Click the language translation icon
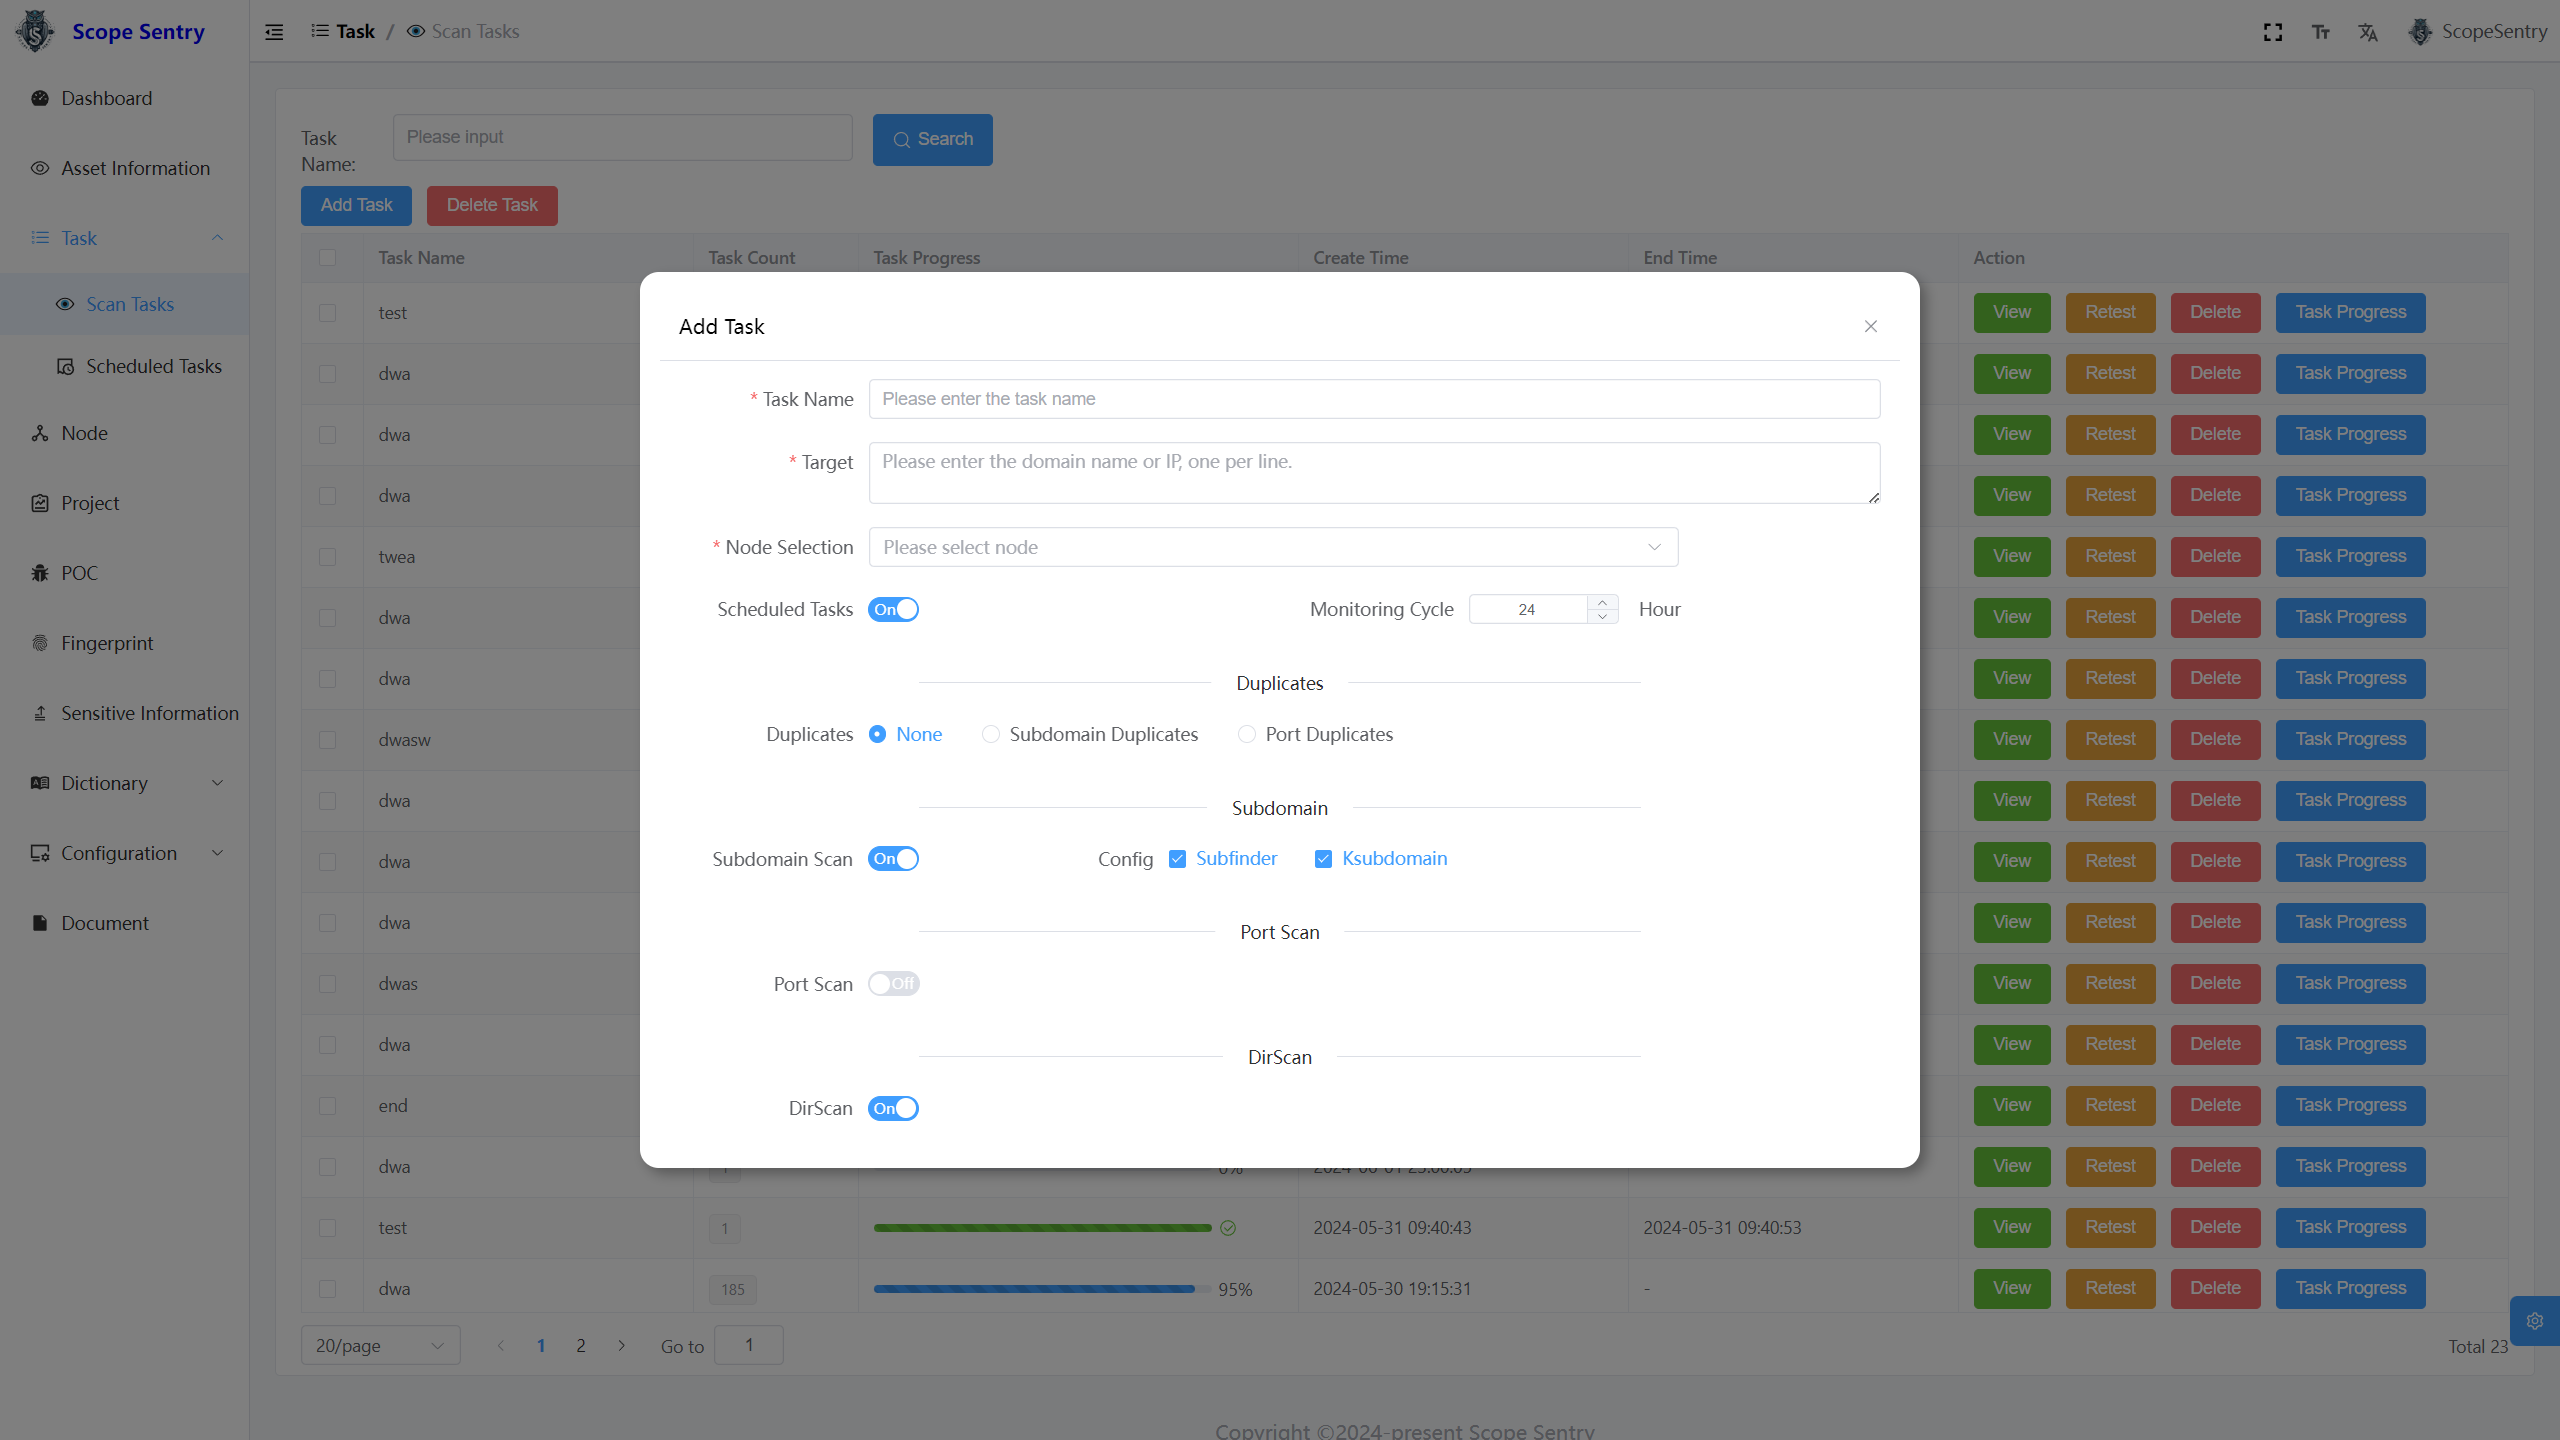This screenshot has width=2560, height=1440. [2368, 32]
